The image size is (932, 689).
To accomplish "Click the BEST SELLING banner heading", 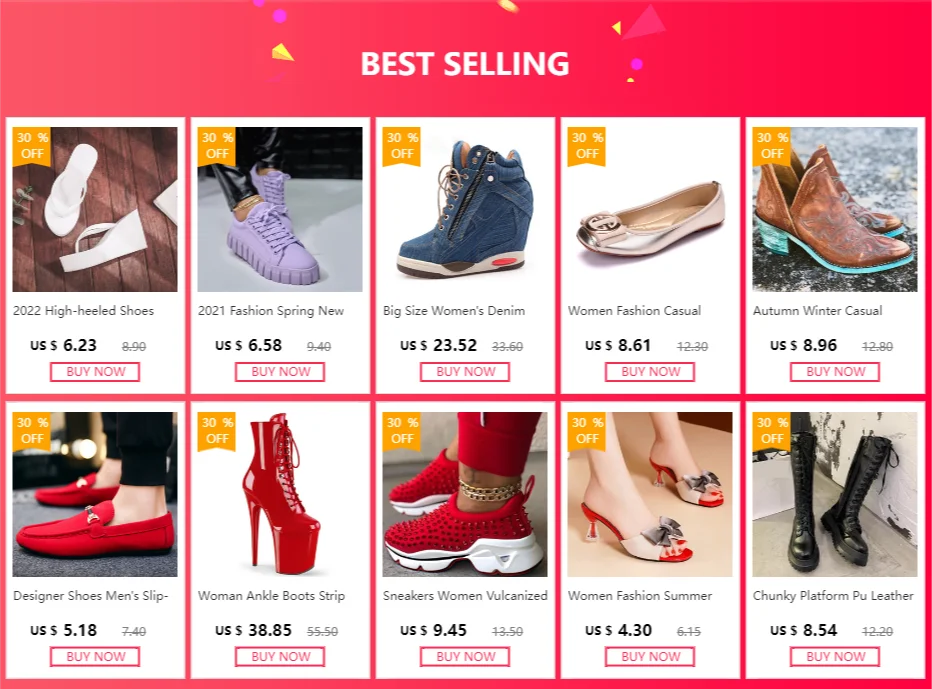I will tap(465, 64).
